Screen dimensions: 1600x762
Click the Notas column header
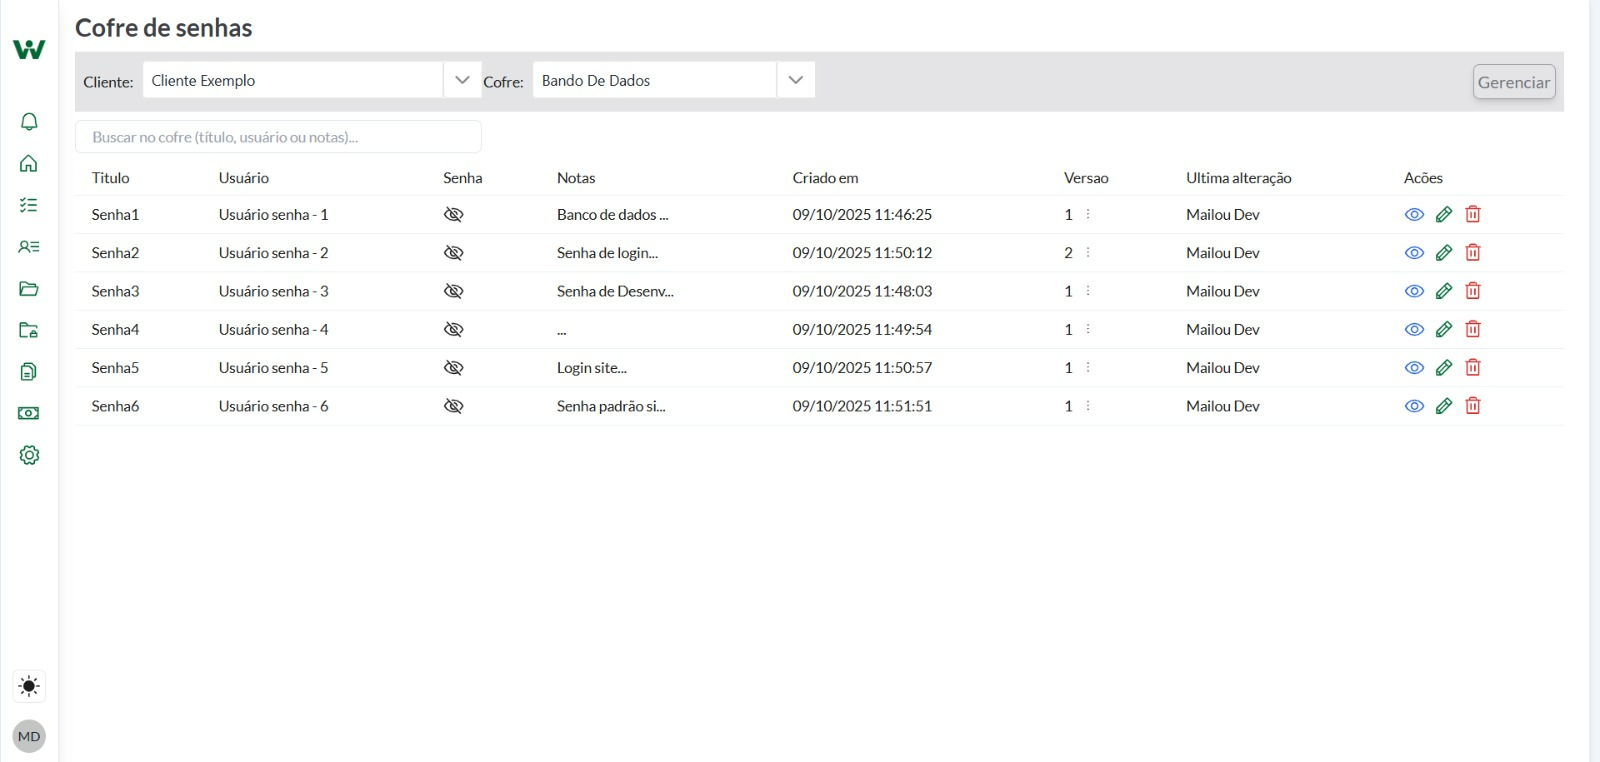576,178
